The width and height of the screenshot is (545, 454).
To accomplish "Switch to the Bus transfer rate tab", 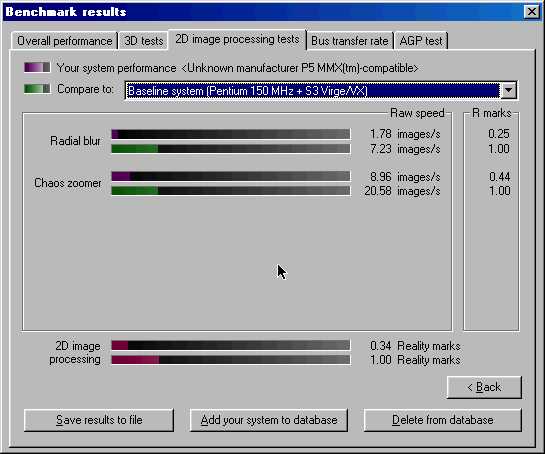I will [349, 41].
